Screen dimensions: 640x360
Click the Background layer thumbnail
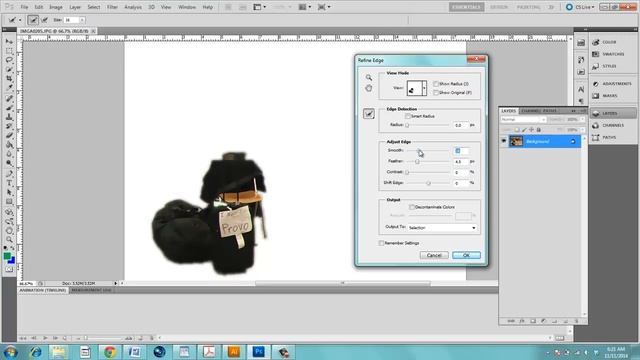tap(516, 141)
